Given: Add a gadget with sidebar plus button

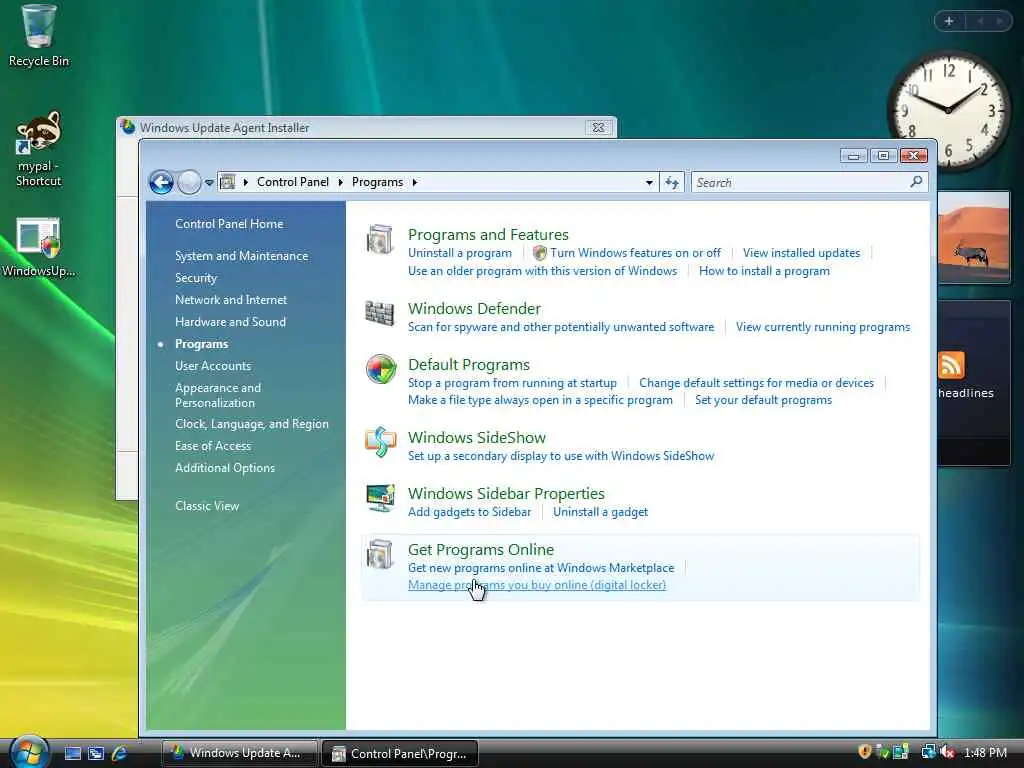Looking at the screenshot, I should (949, 22).
